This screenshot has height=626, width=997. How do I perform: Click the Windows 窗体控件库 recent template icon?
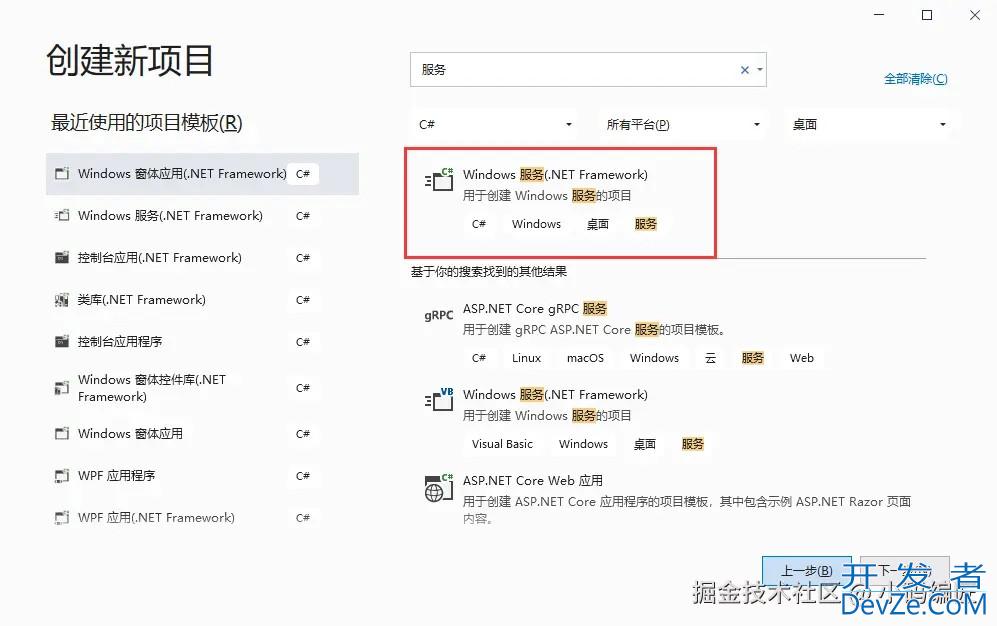coord(62,388)
